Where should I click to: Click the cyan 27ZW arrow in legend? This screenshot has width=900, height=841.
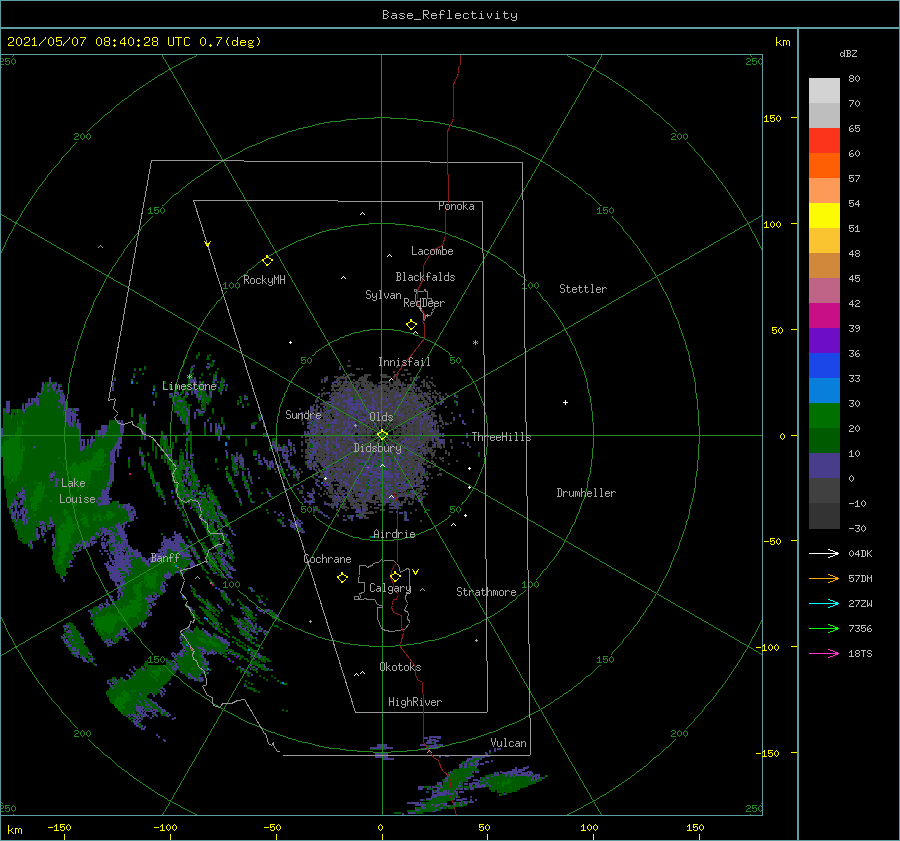click(x=824, y=603)
